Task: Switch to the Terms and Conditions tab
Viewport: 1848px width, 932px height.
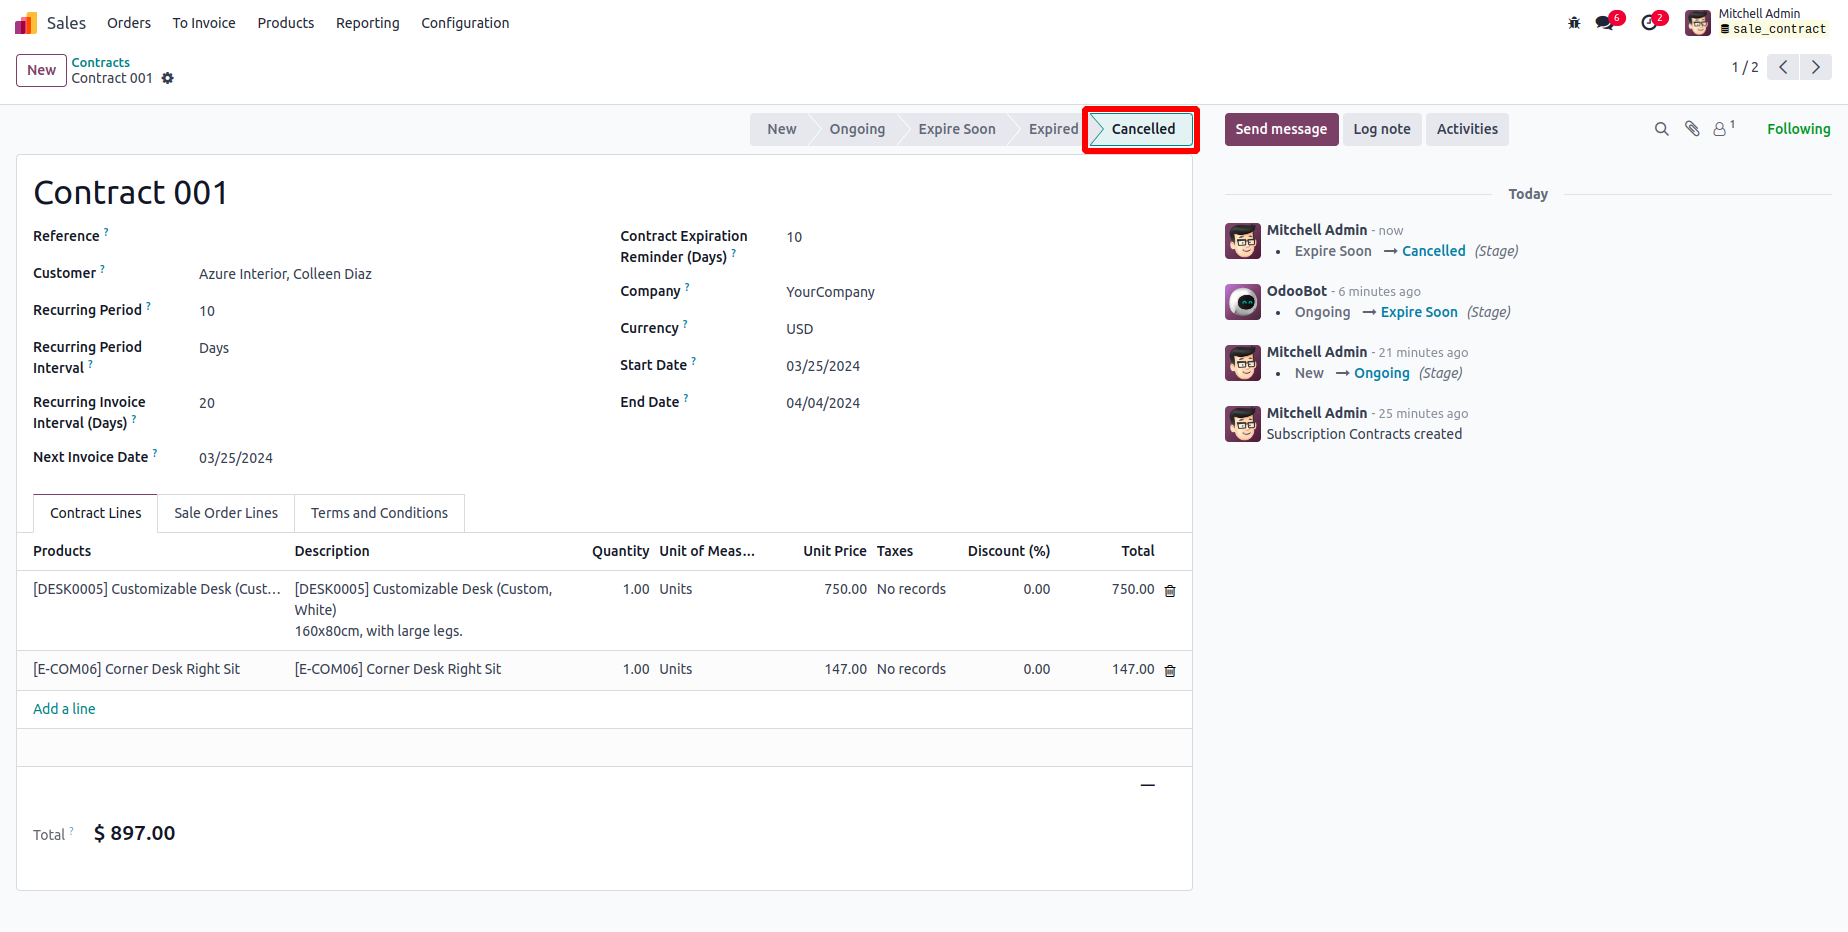Action: (x=379, y=513)
